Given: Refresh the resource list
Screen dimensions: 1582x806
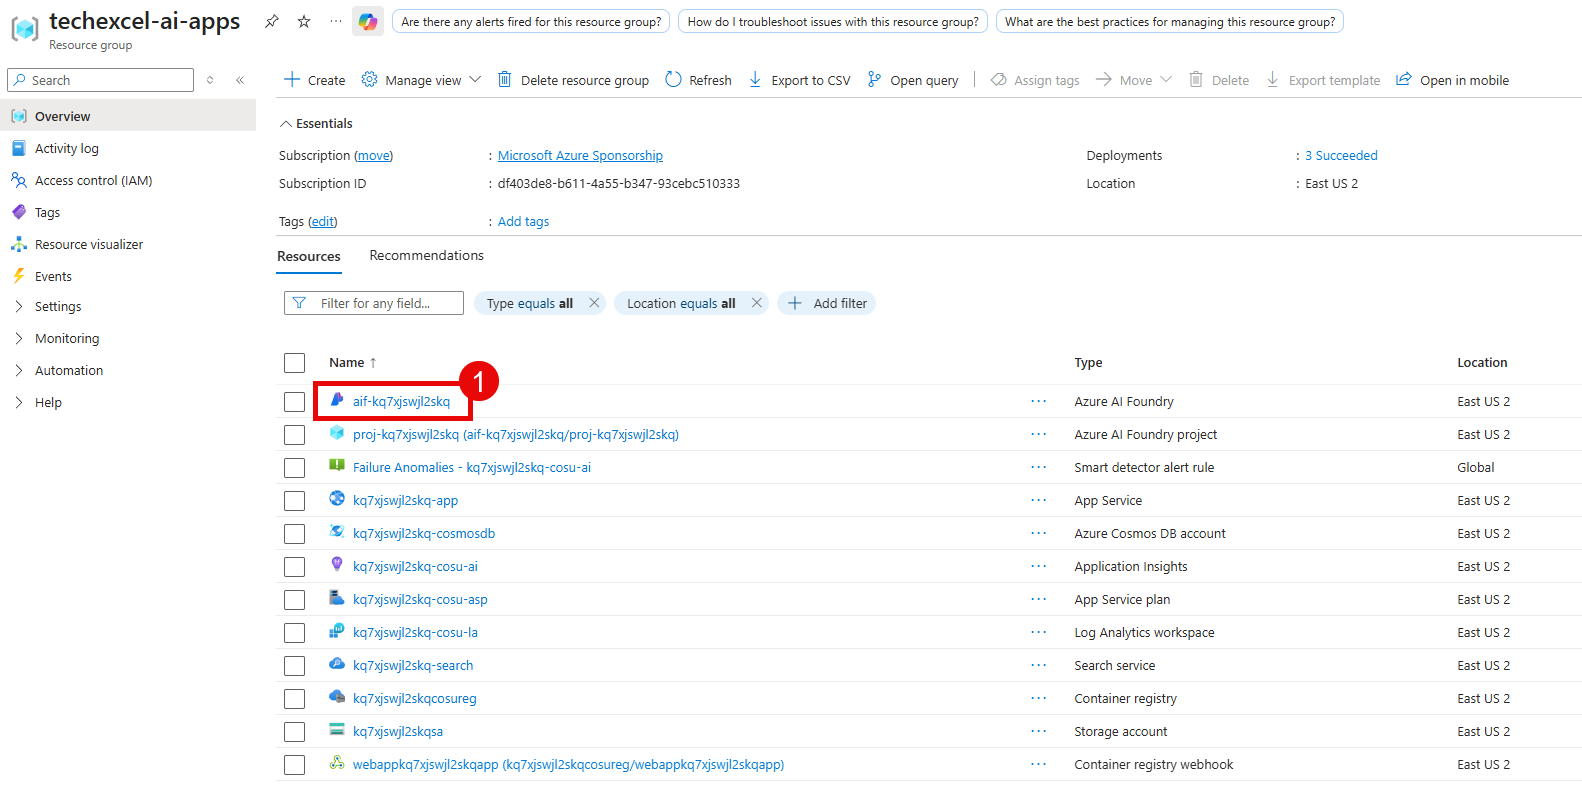Looking at the screenshot, I should point(698,80).
